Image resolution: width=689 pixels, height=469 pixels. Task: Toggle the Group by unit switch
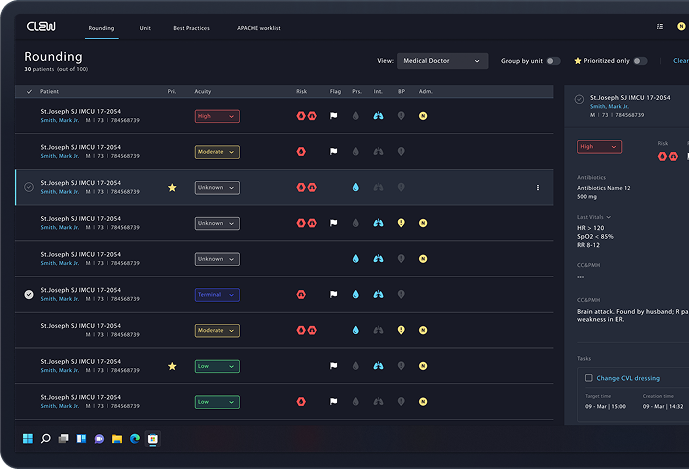[553, 61]
